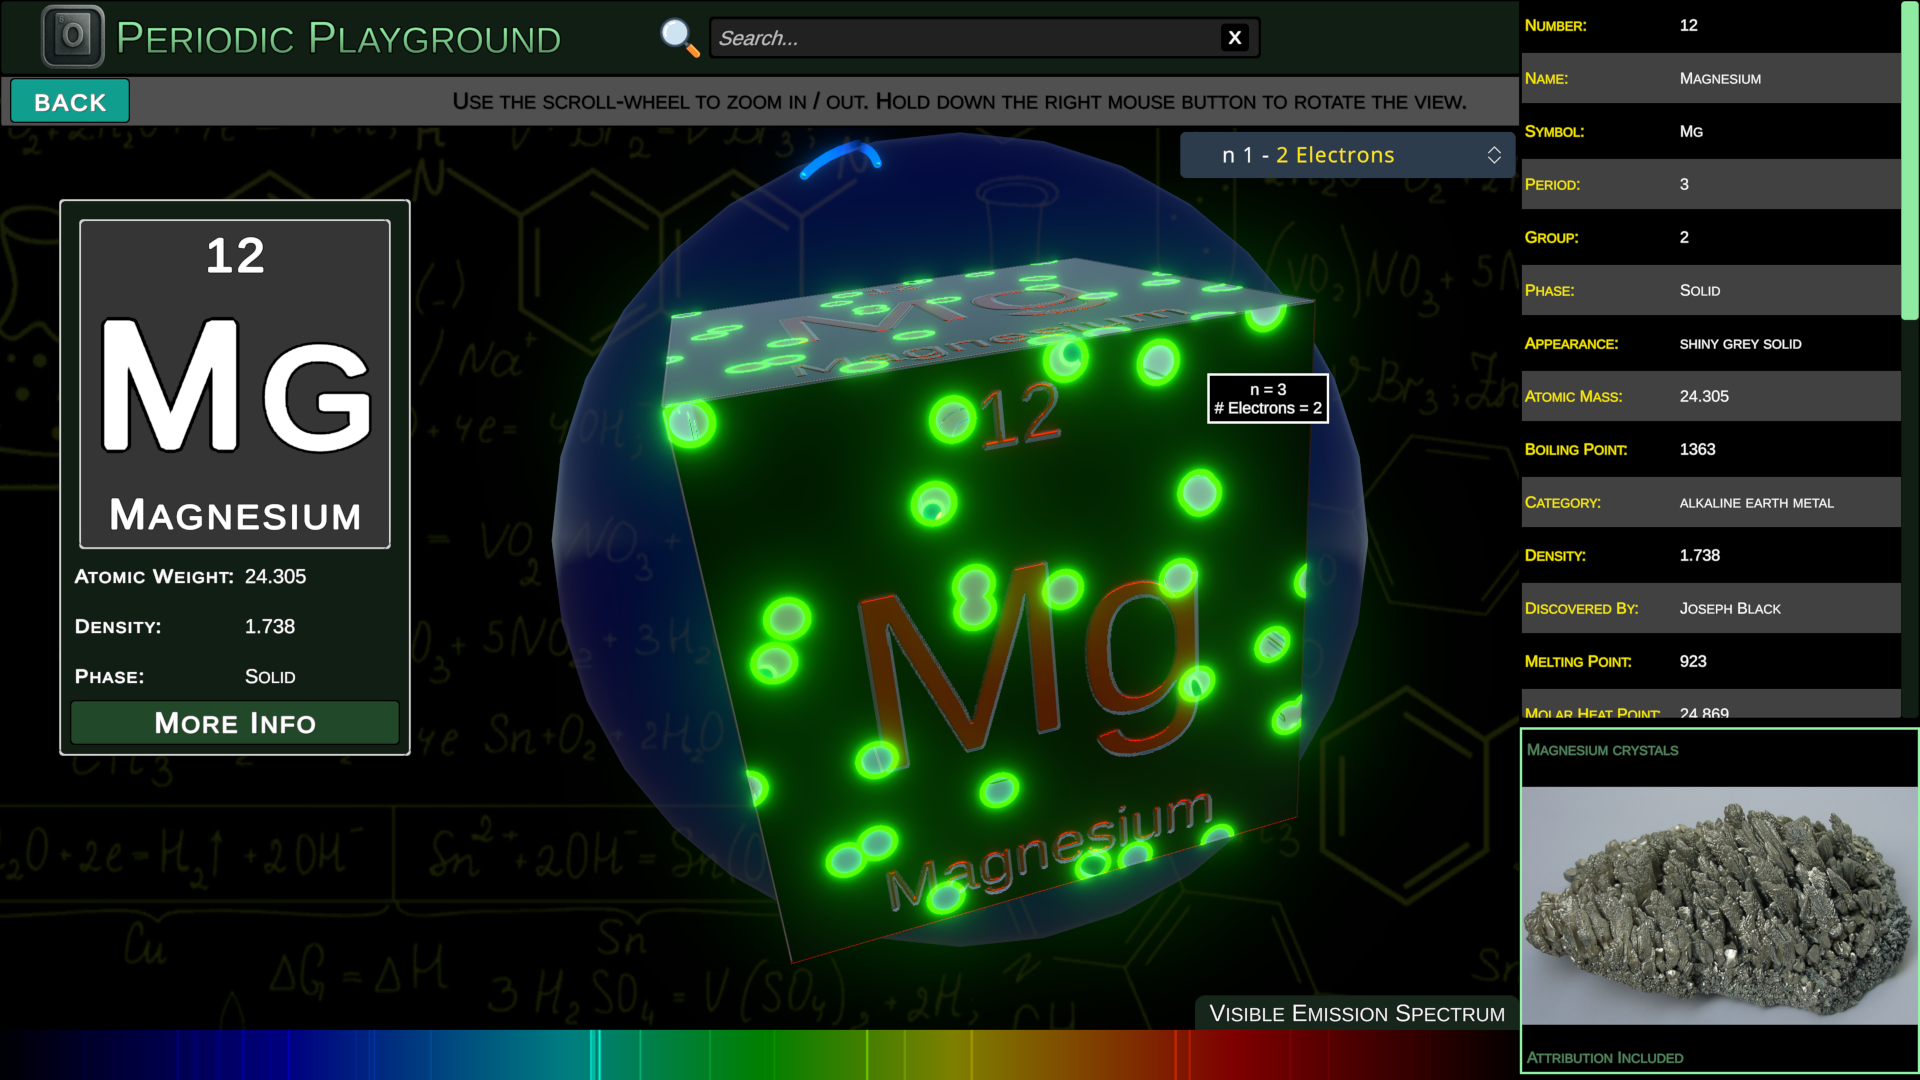Select the Atomic Mass 24.305 row
This screenshot has height=1080, width=1920.
1711,396
